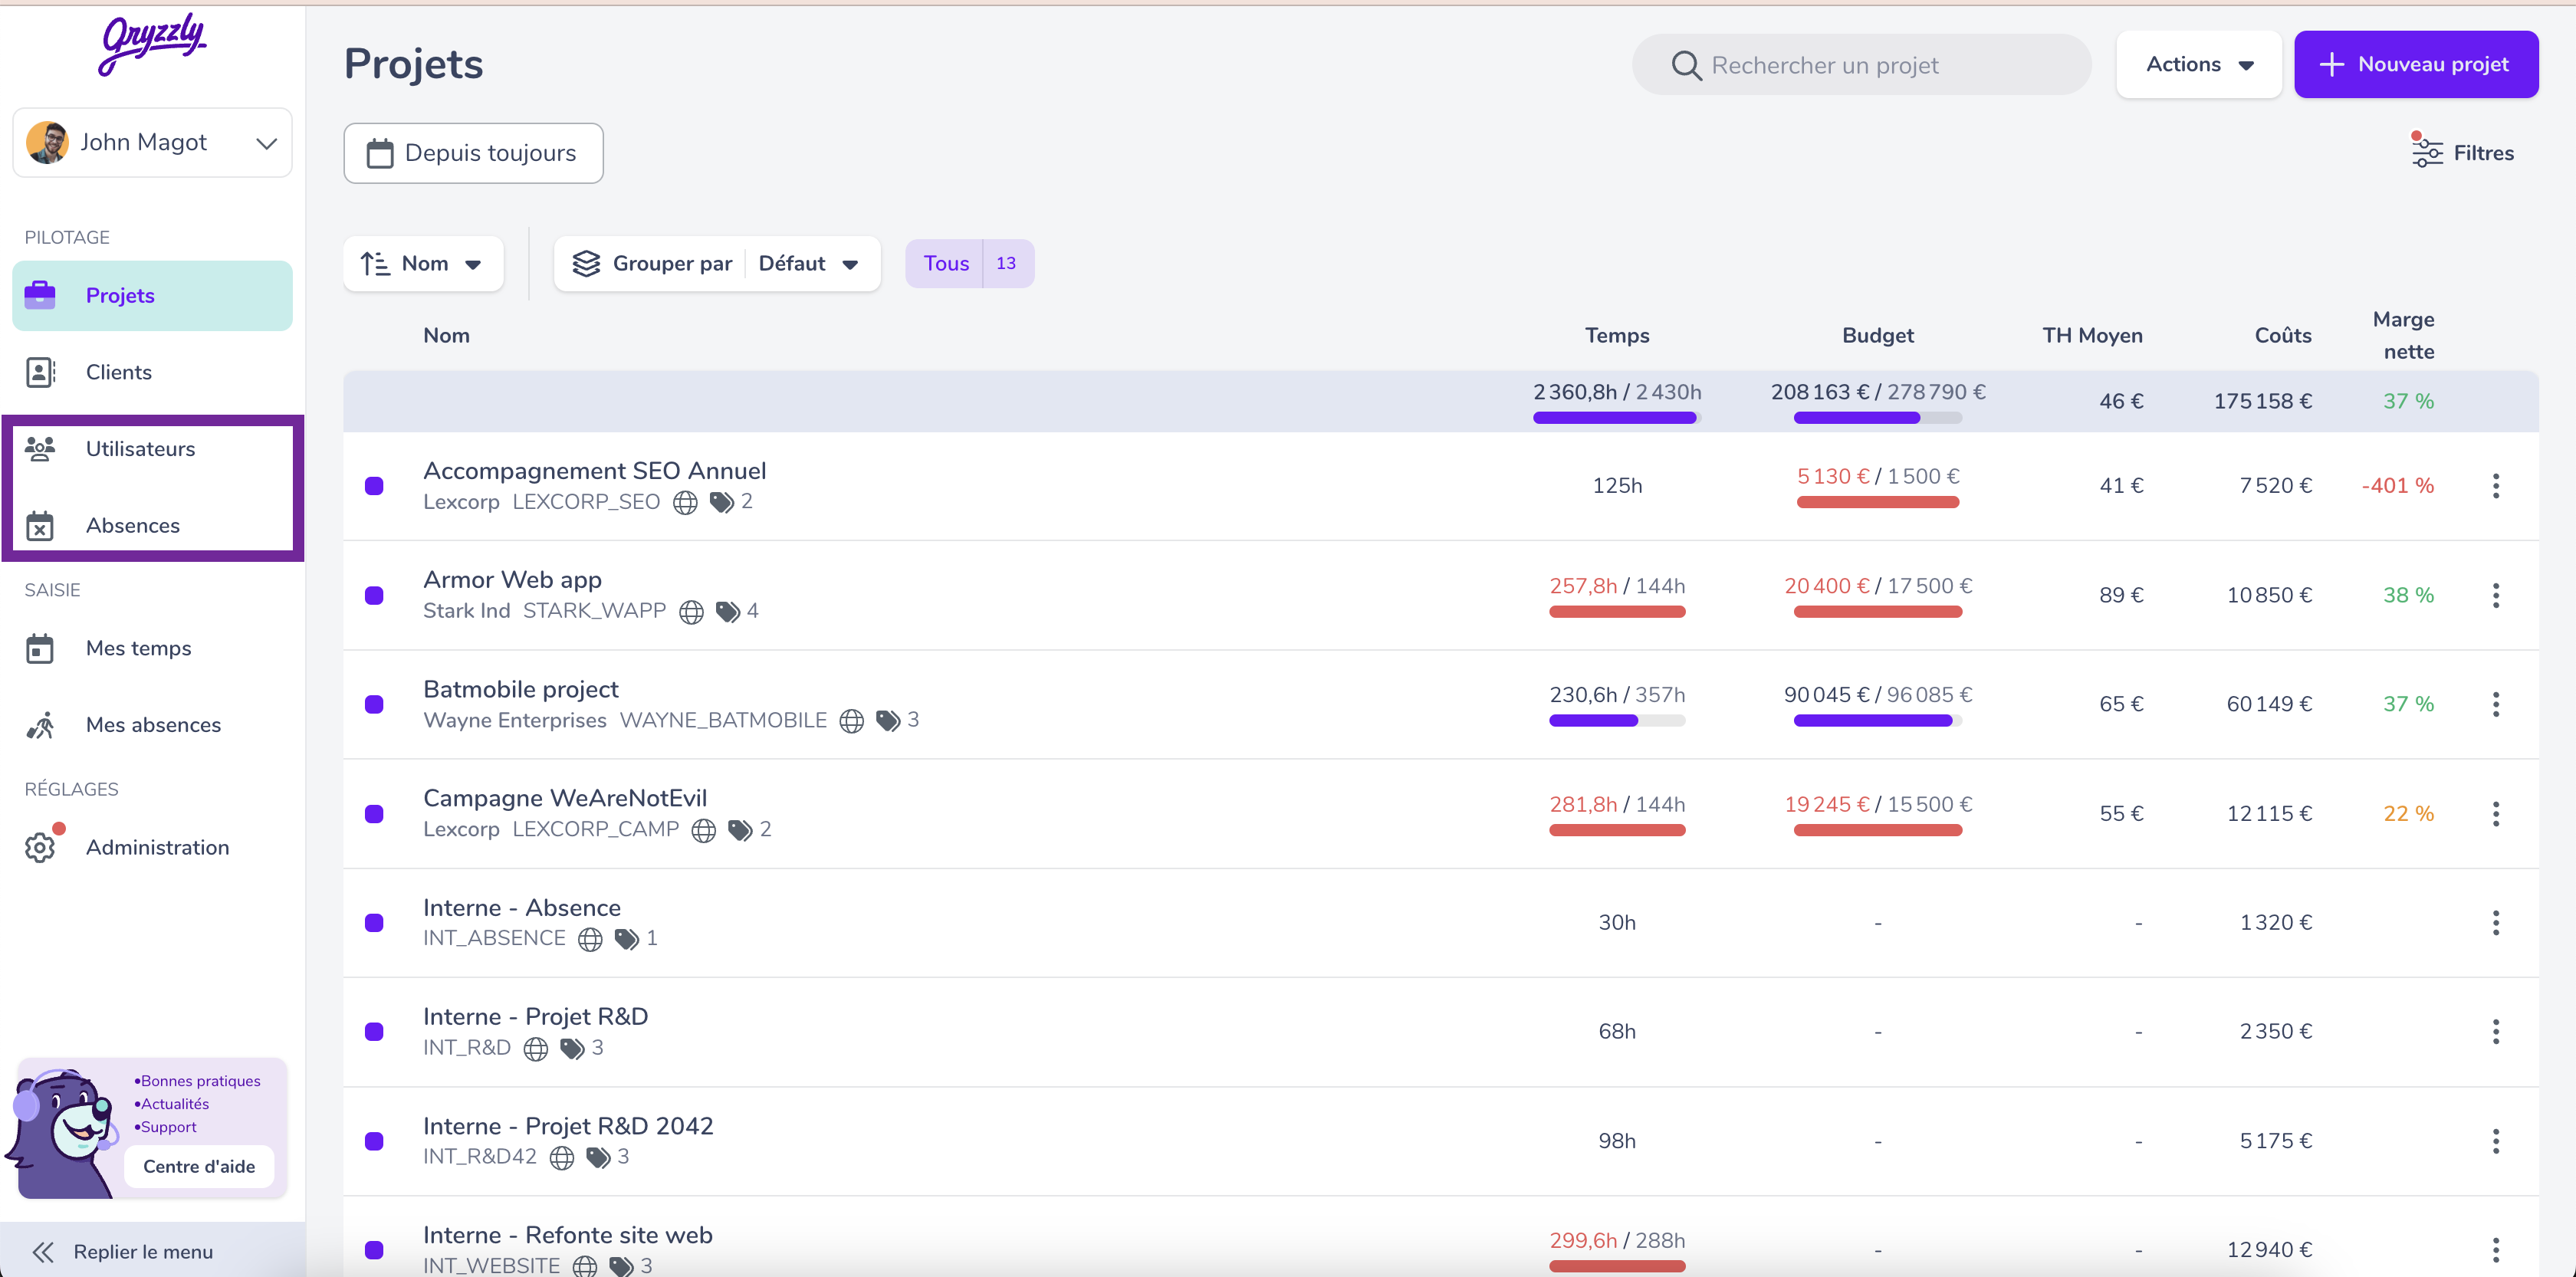Open the Depuis toujours date range picker
The width and height of the screenshot is (2576, 1277).
click(473, 153)
